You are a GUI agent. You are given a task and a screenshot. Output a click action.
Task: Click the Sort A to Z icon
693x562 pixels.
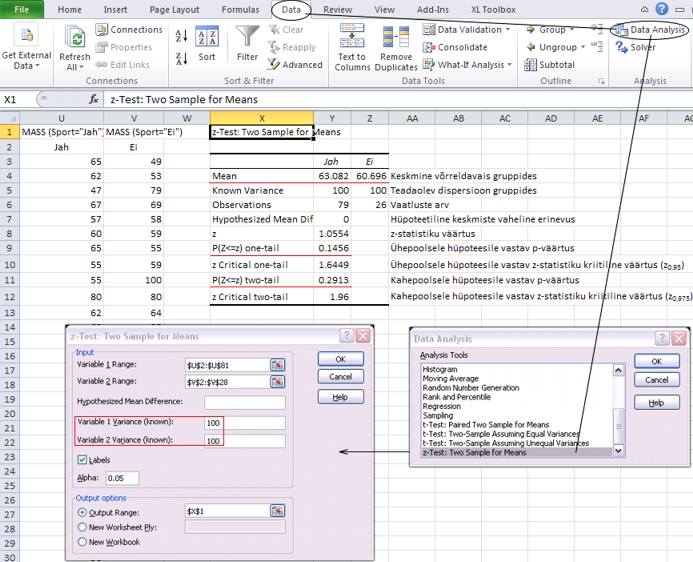pyautogui.click(x=181, y=34)
